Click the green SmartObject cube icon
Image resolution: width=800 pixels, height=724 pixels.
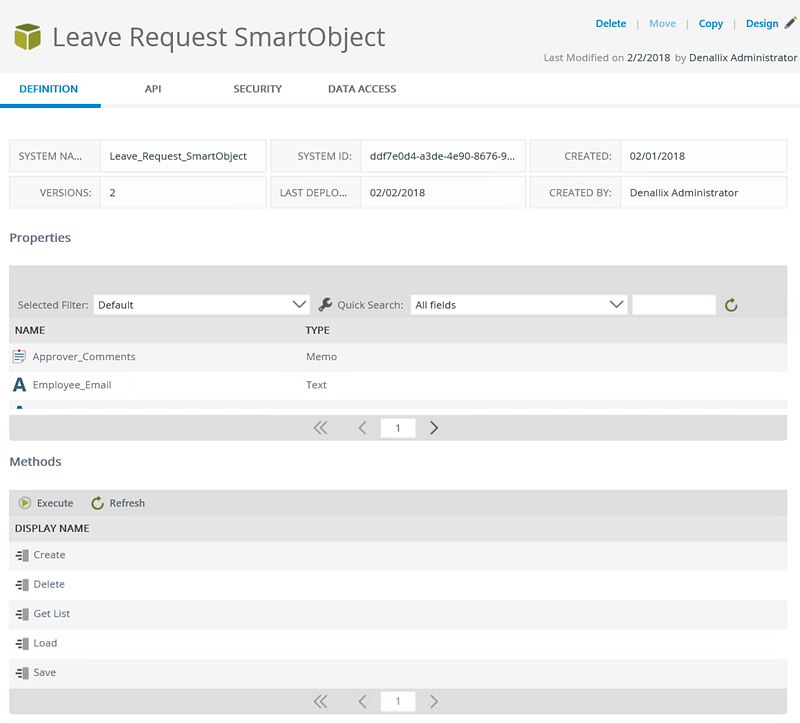[28, 37]
